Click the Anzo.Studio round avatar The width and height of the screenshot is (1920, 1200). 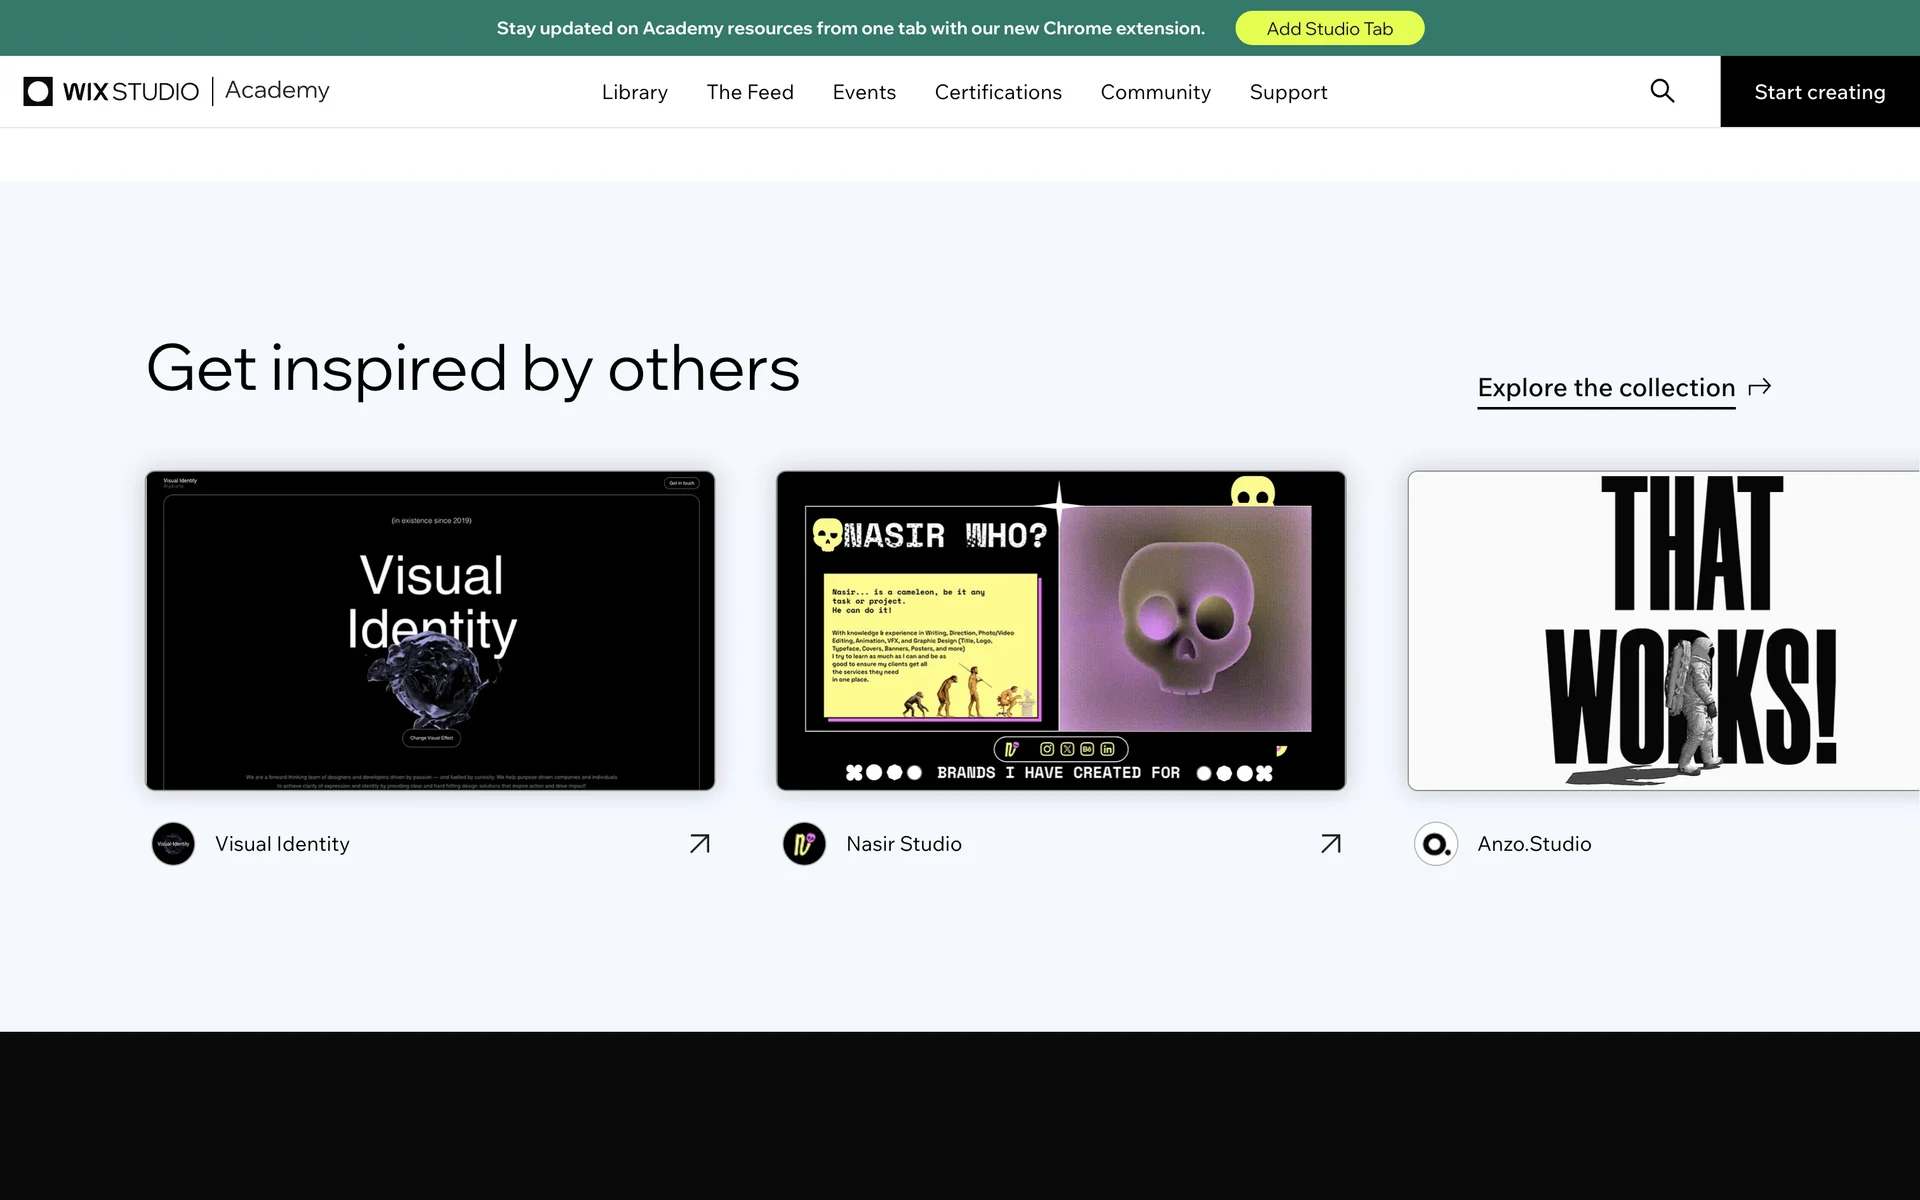point(1436,844)
